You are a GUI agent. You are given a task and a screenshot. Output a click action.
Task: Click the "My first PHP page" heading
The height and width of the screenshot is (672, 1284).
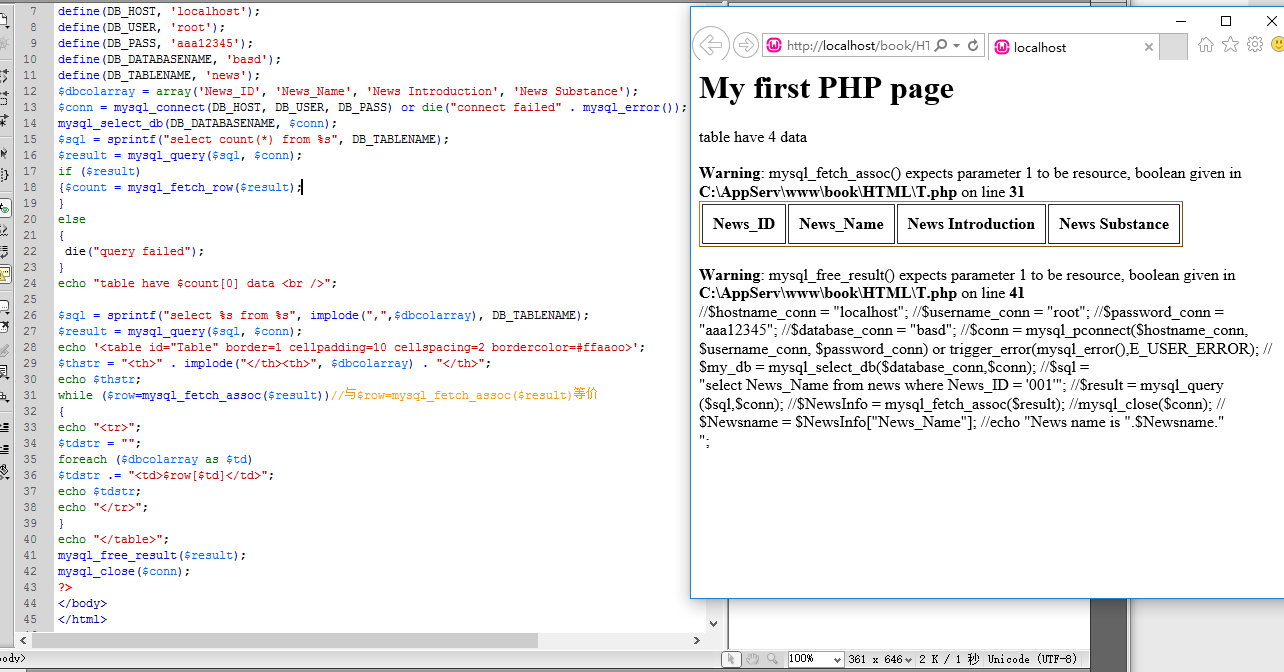(x=826, y=88)
